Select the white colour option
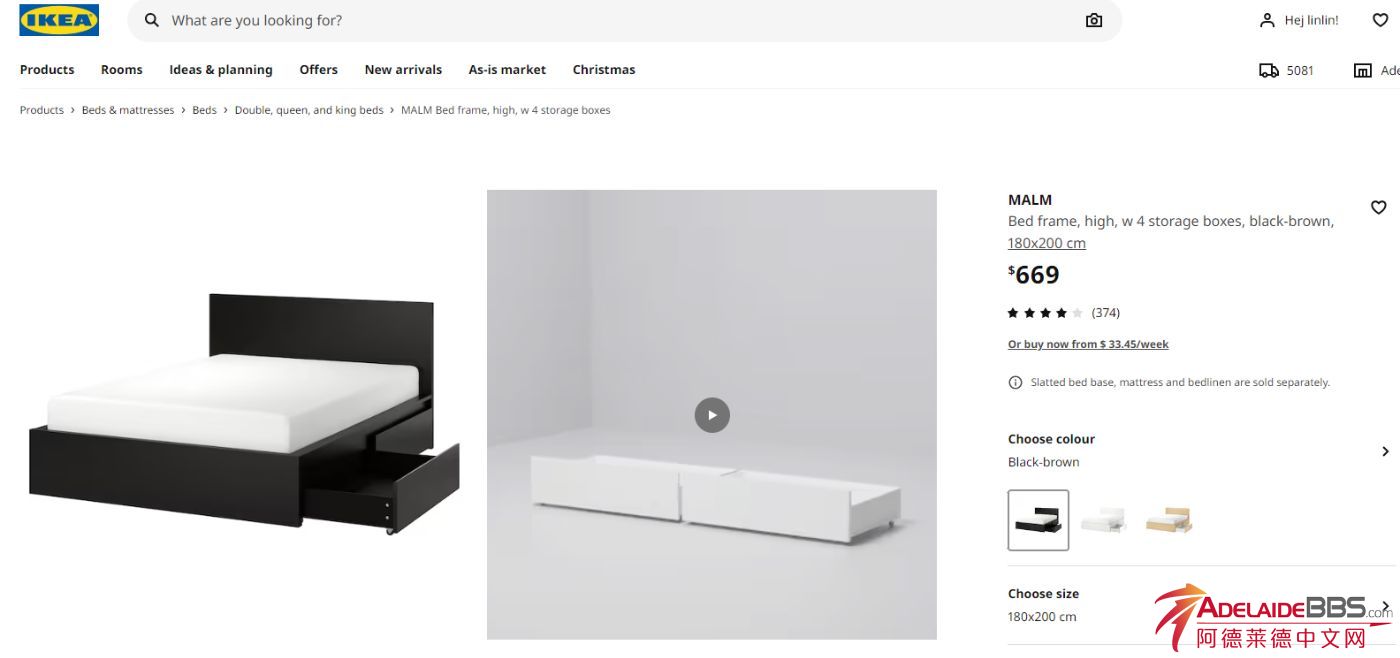Viewport: 1400px width, 658px height. tap(1104, 520)
